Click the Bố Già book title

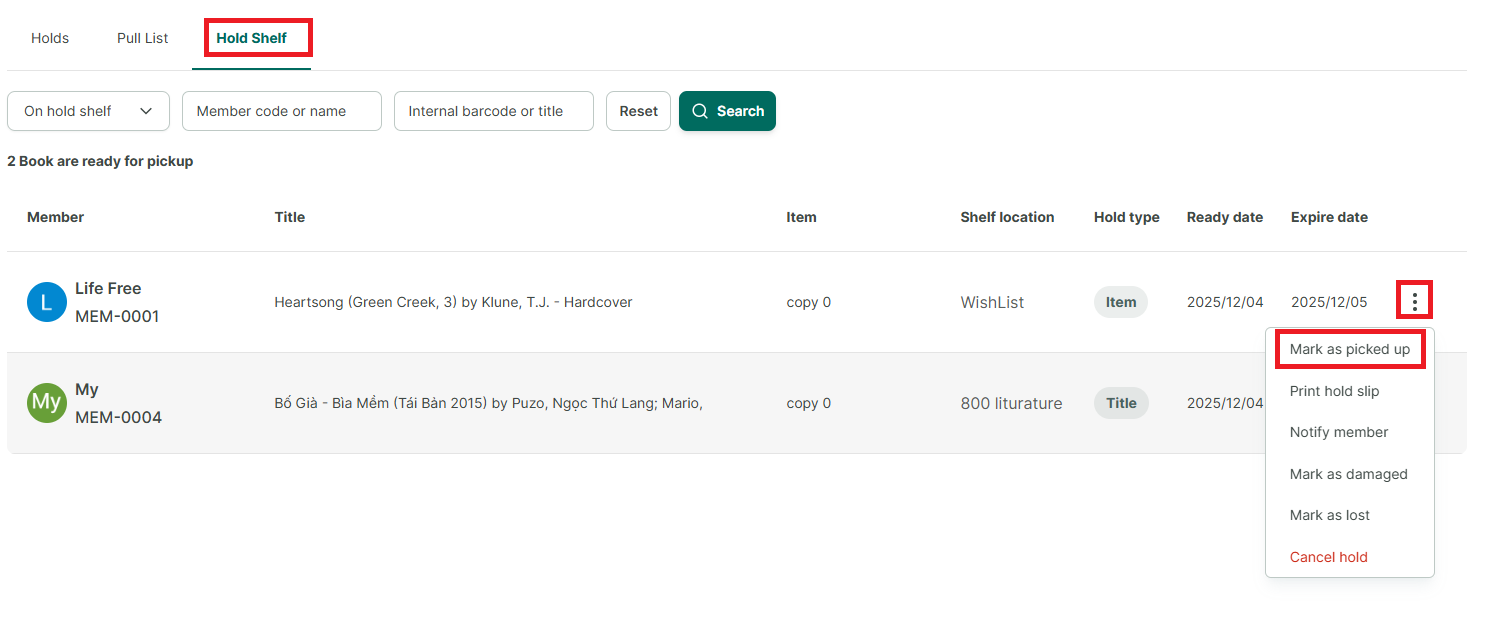coord(489,403)
